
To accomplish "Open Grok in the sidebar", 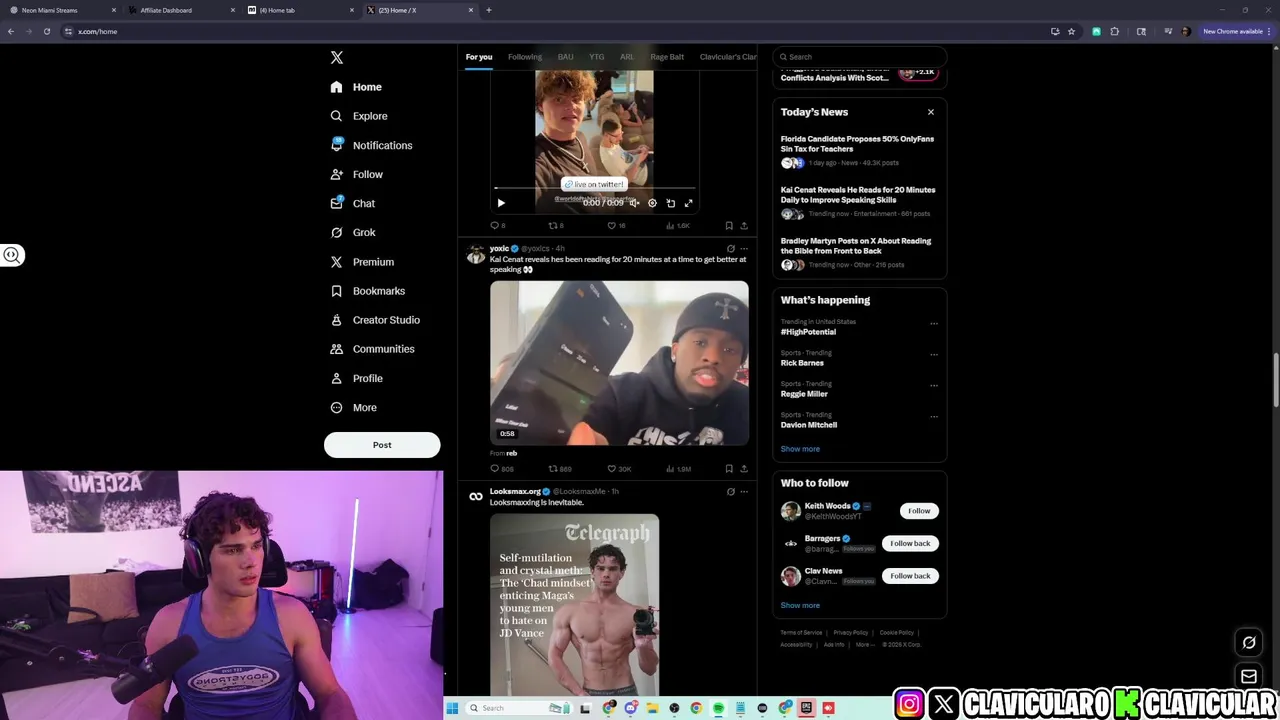I will pyautogui.click(x=352, y=232).
